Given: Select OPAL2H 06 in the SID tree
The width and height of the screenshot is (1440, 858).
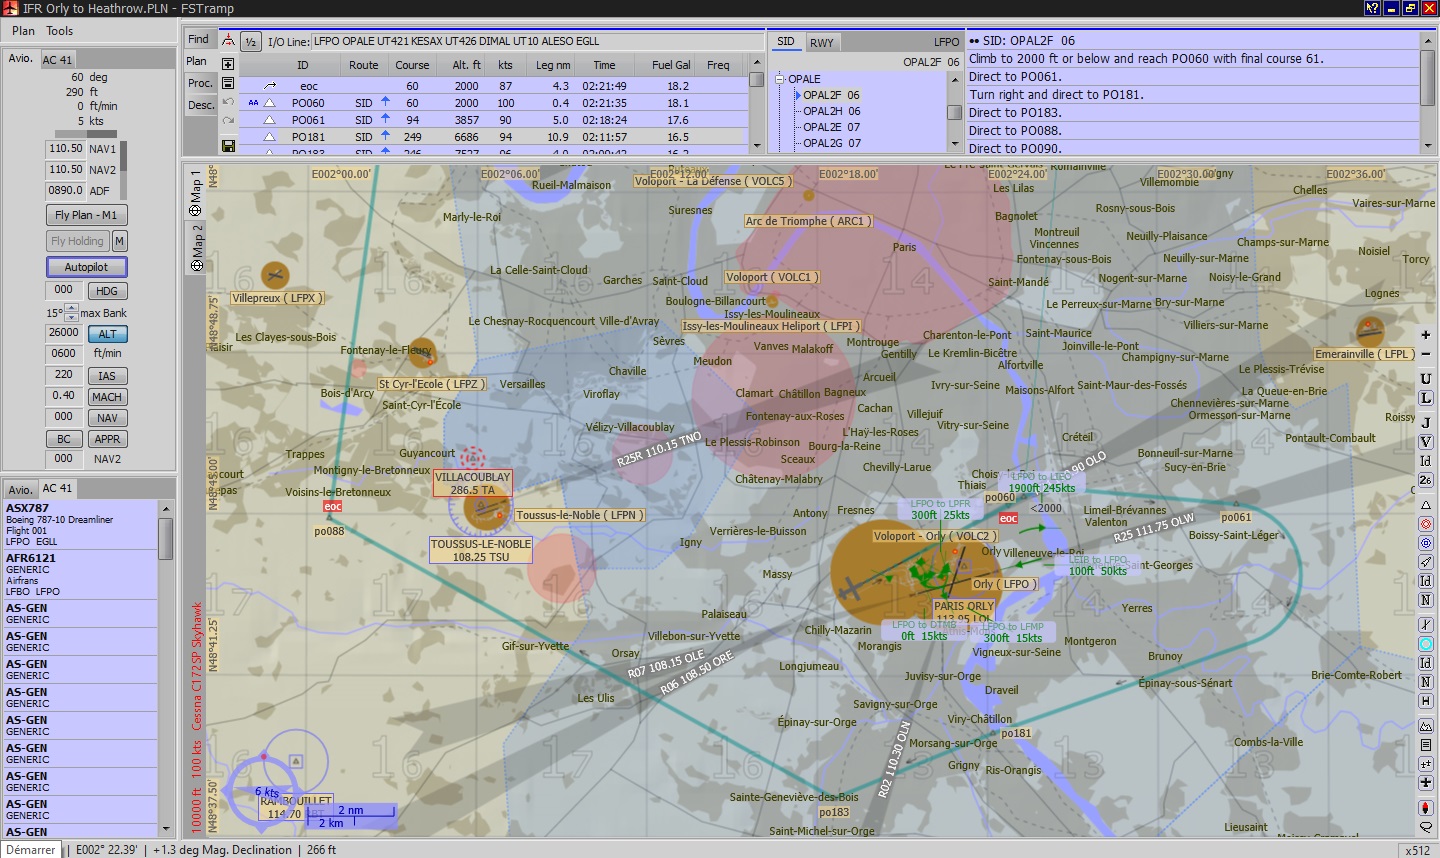Looking at the screenshot, I should pyautogui.click(x=831, y=111).
